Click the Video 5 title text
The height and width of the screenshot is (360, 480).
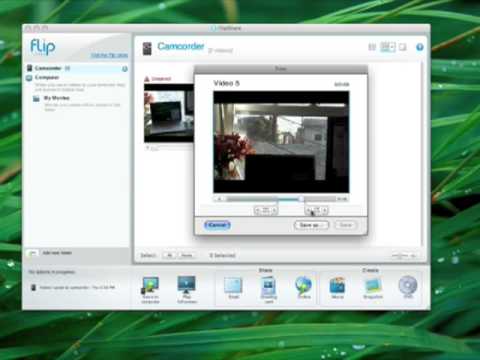[x=226, y=83]
